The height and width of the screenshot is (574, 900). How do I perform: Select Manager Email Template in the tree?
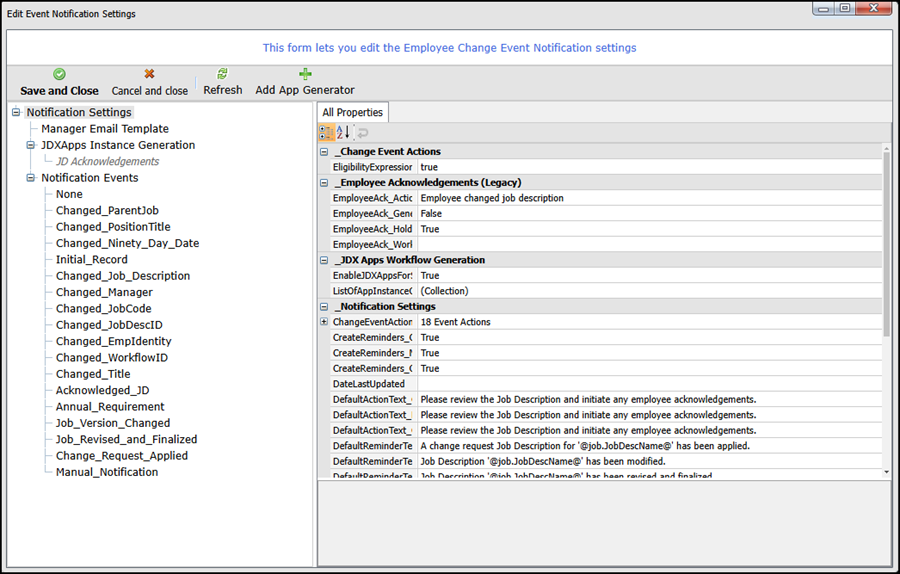(x=104, y=129)
